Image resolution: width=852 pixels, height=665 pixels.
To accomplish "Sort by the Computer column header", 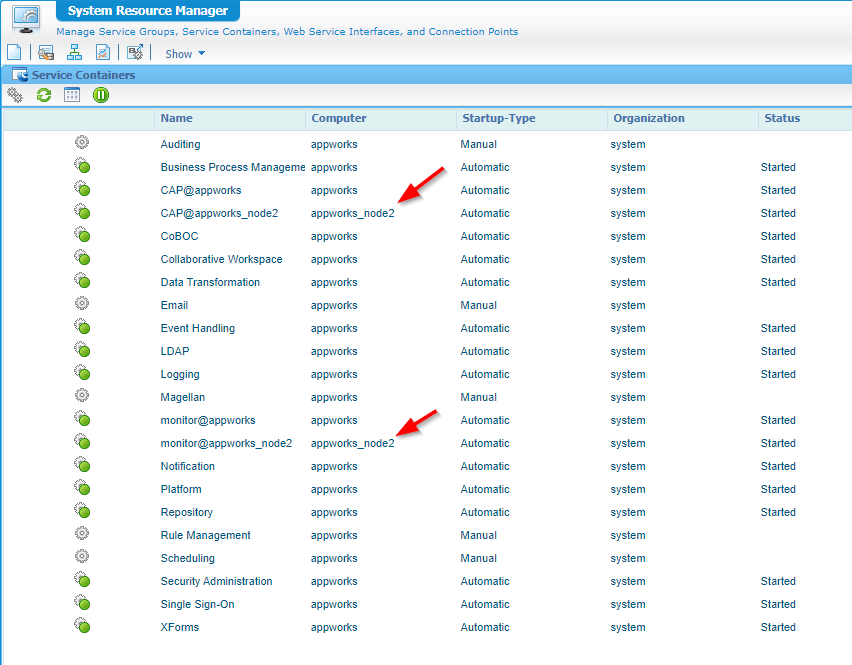I will coord(339,118).
